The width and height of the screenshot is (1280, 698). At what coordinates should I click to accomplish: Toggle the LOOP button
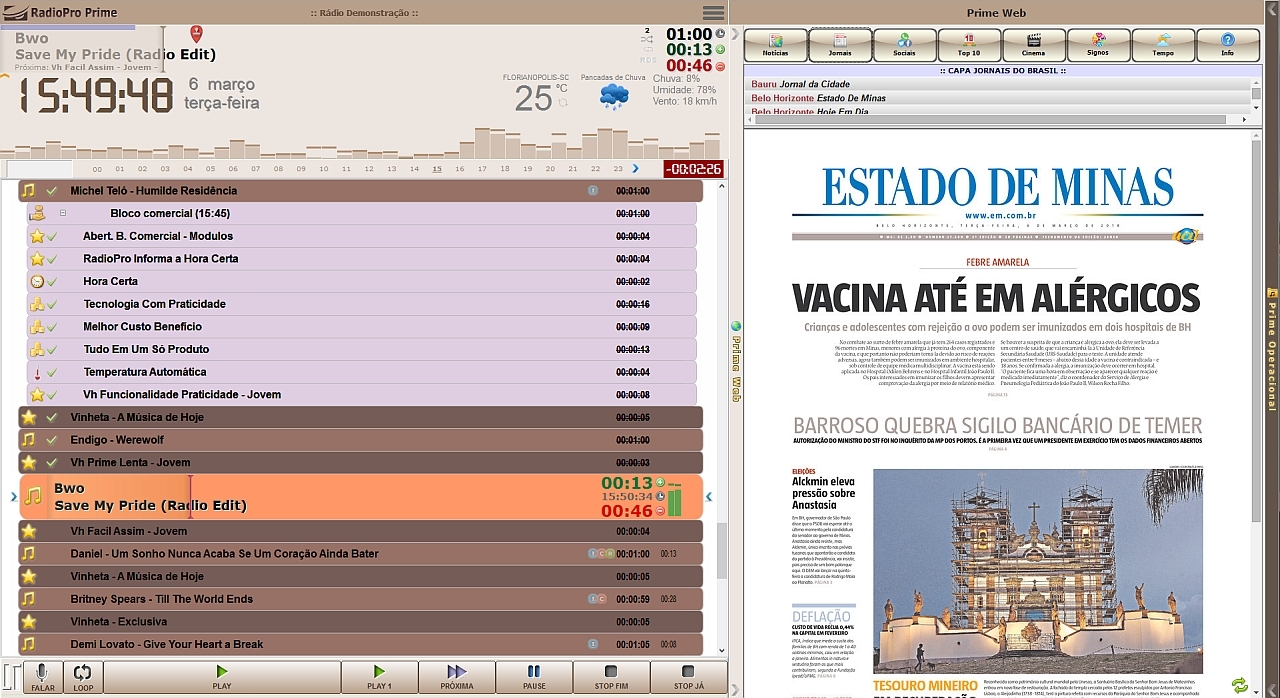83,677
